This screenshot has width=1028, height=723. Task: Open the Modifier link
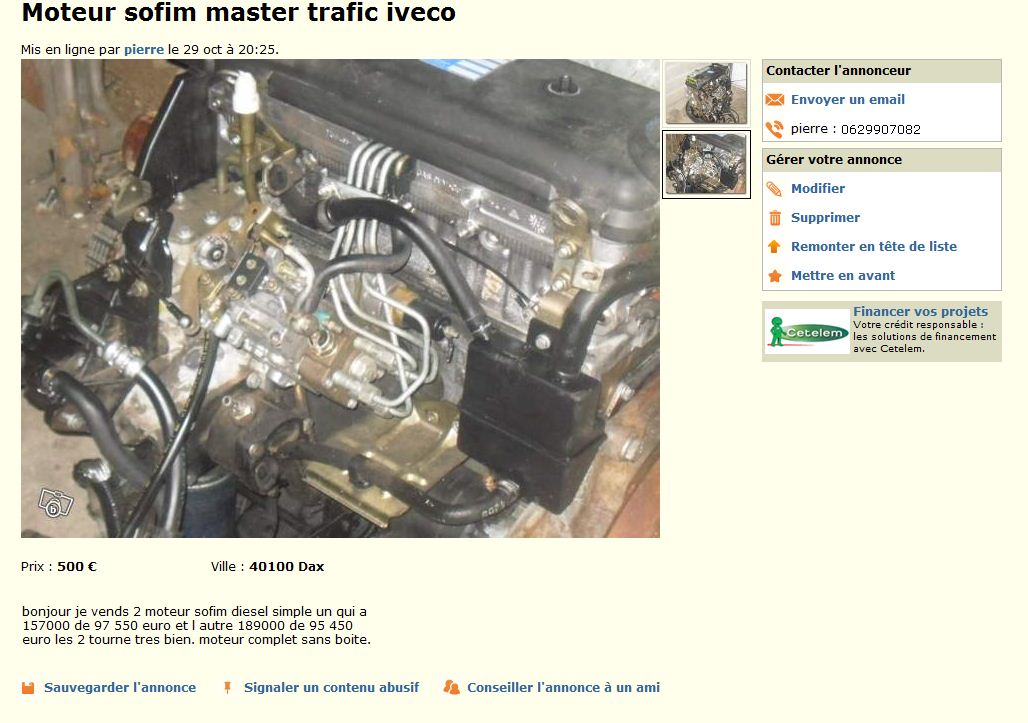coord(818,189)
